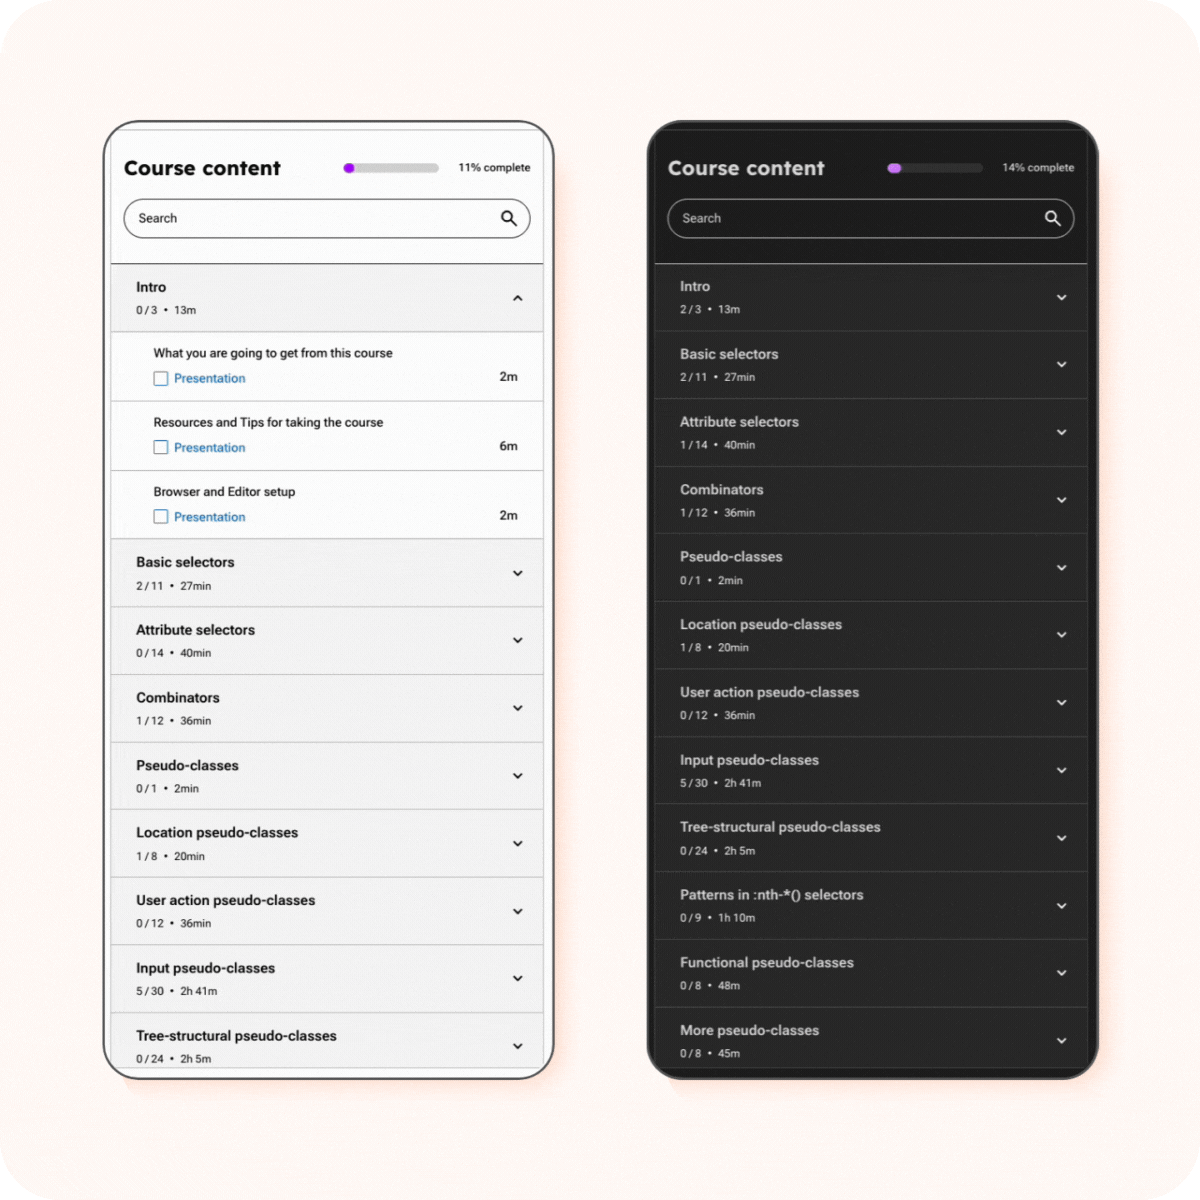1200x1200 pixels.
Task: Open Presentation link under Resources and Tips
Action: coord(209,448)
